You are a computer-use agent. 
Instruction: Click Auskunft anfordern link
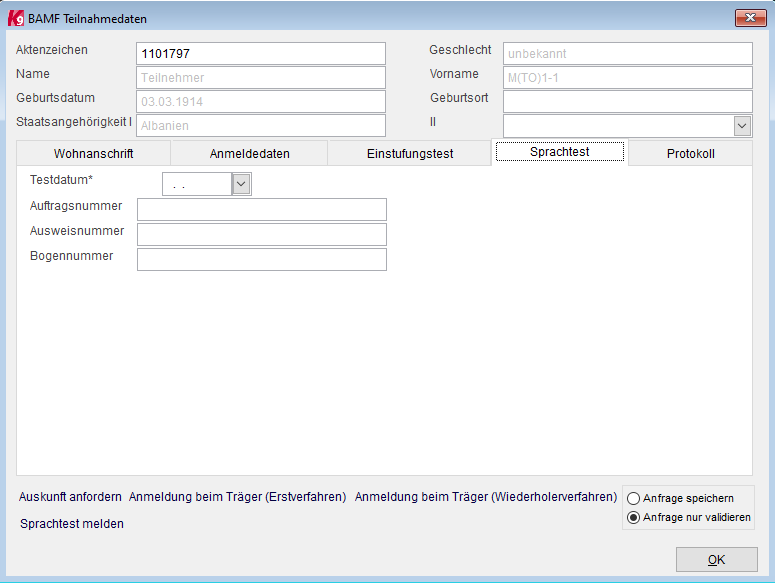(x=70, y=497)
